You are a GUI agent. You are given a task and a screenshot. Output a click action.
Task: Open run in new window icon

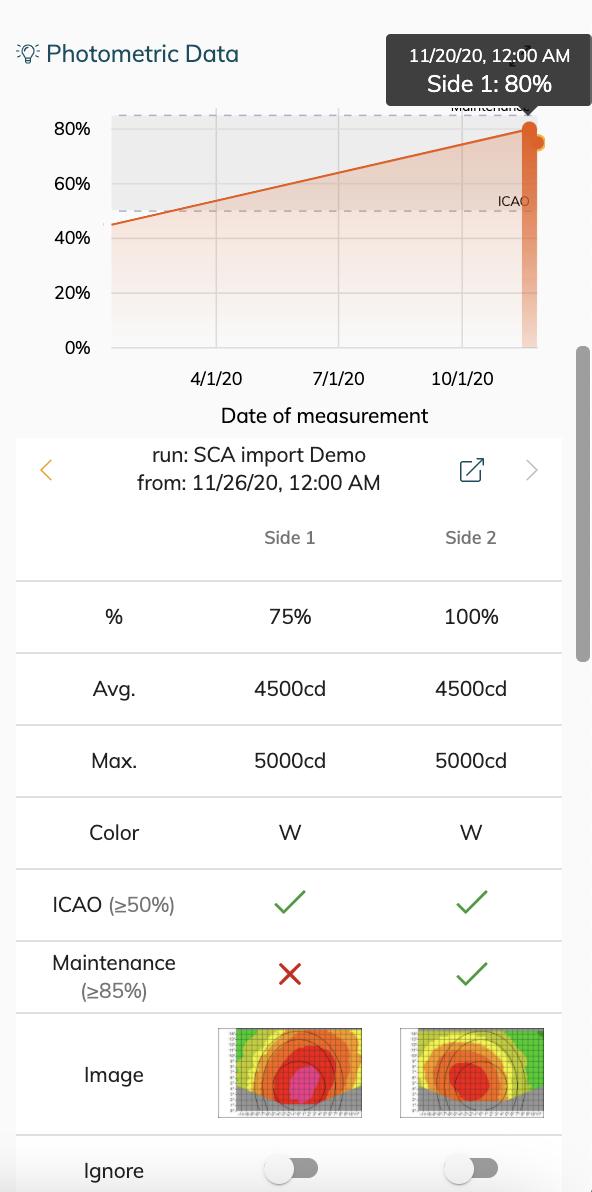(472, 470)
